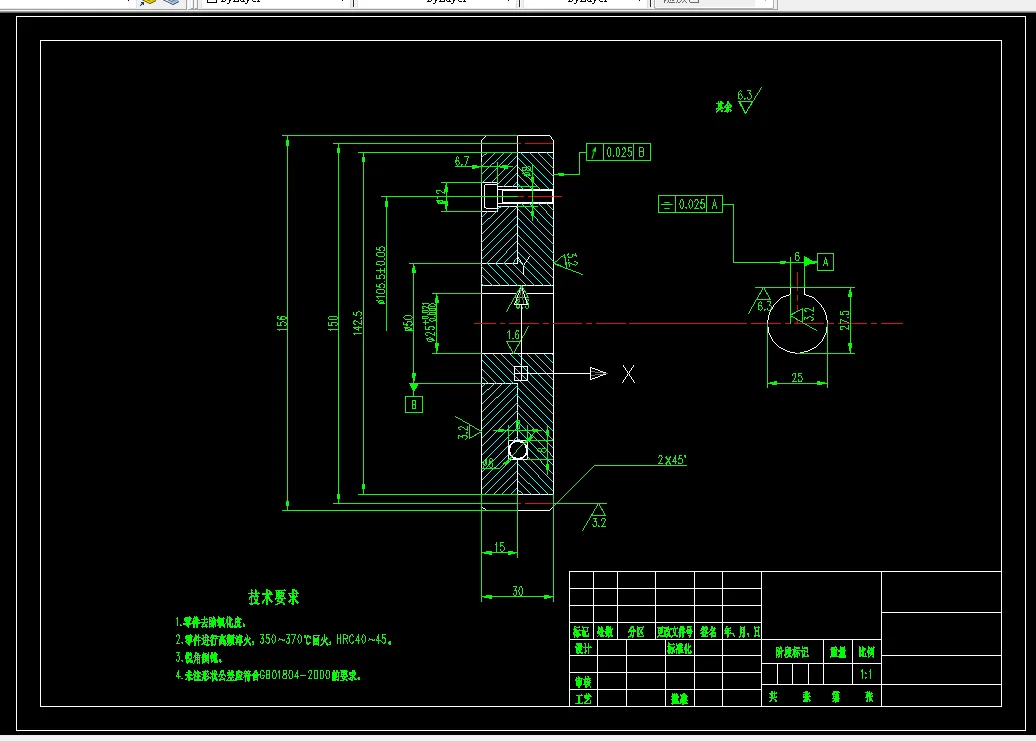1036x741 pixels.
Task: Select the 150 vertical dimension text
Action: point(333,323)
